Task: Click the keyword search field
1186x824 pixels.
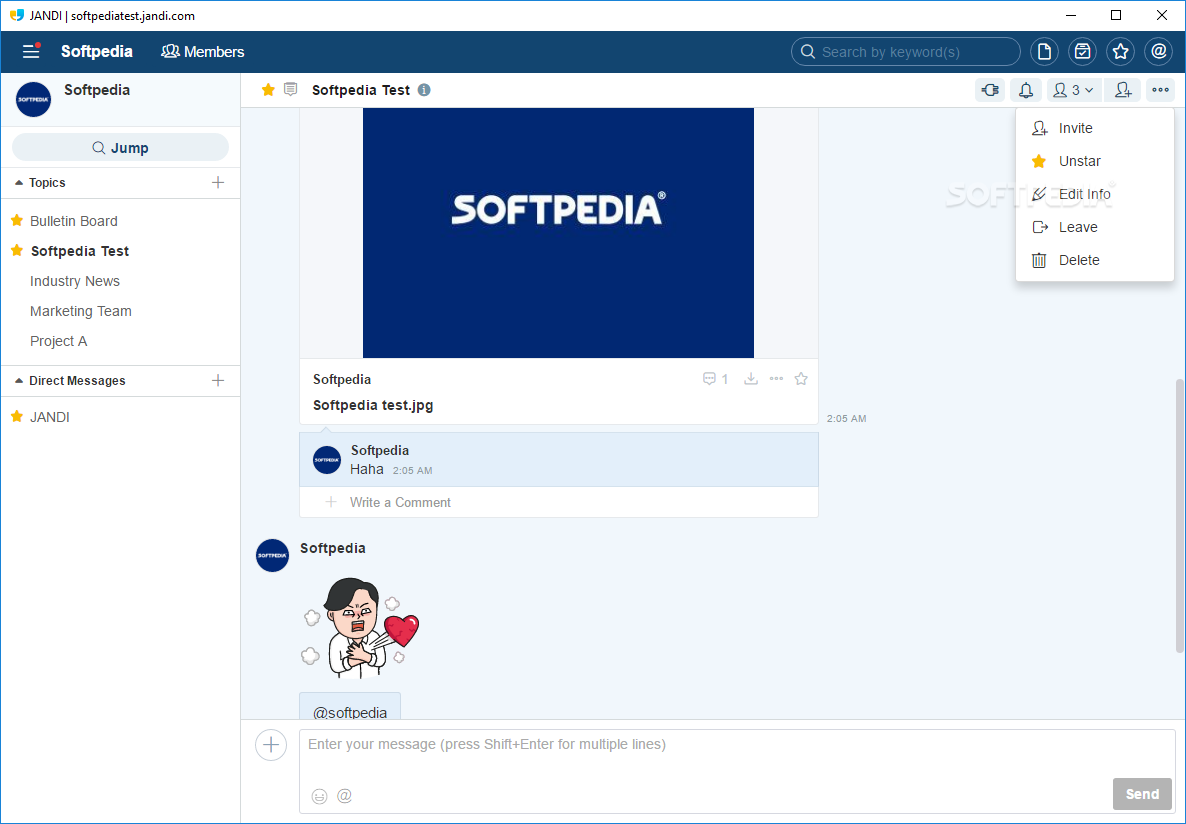Action: tap(905, 51)
